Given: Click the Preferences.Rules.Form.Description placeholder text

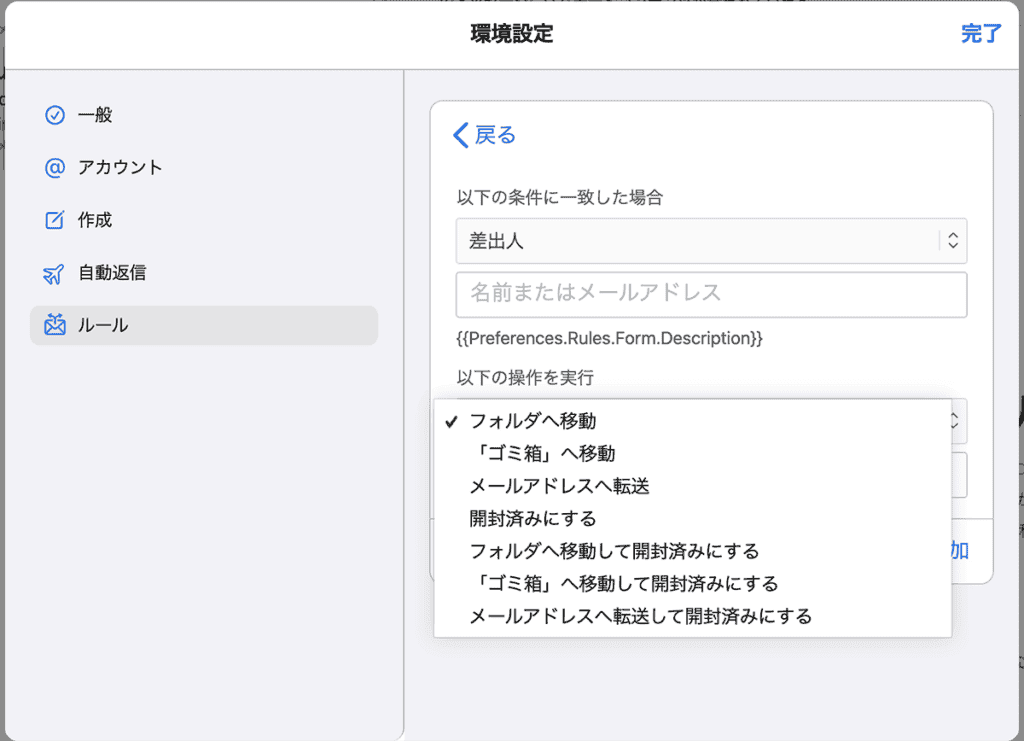Looking at the screenshot, I should coord(609,338).
